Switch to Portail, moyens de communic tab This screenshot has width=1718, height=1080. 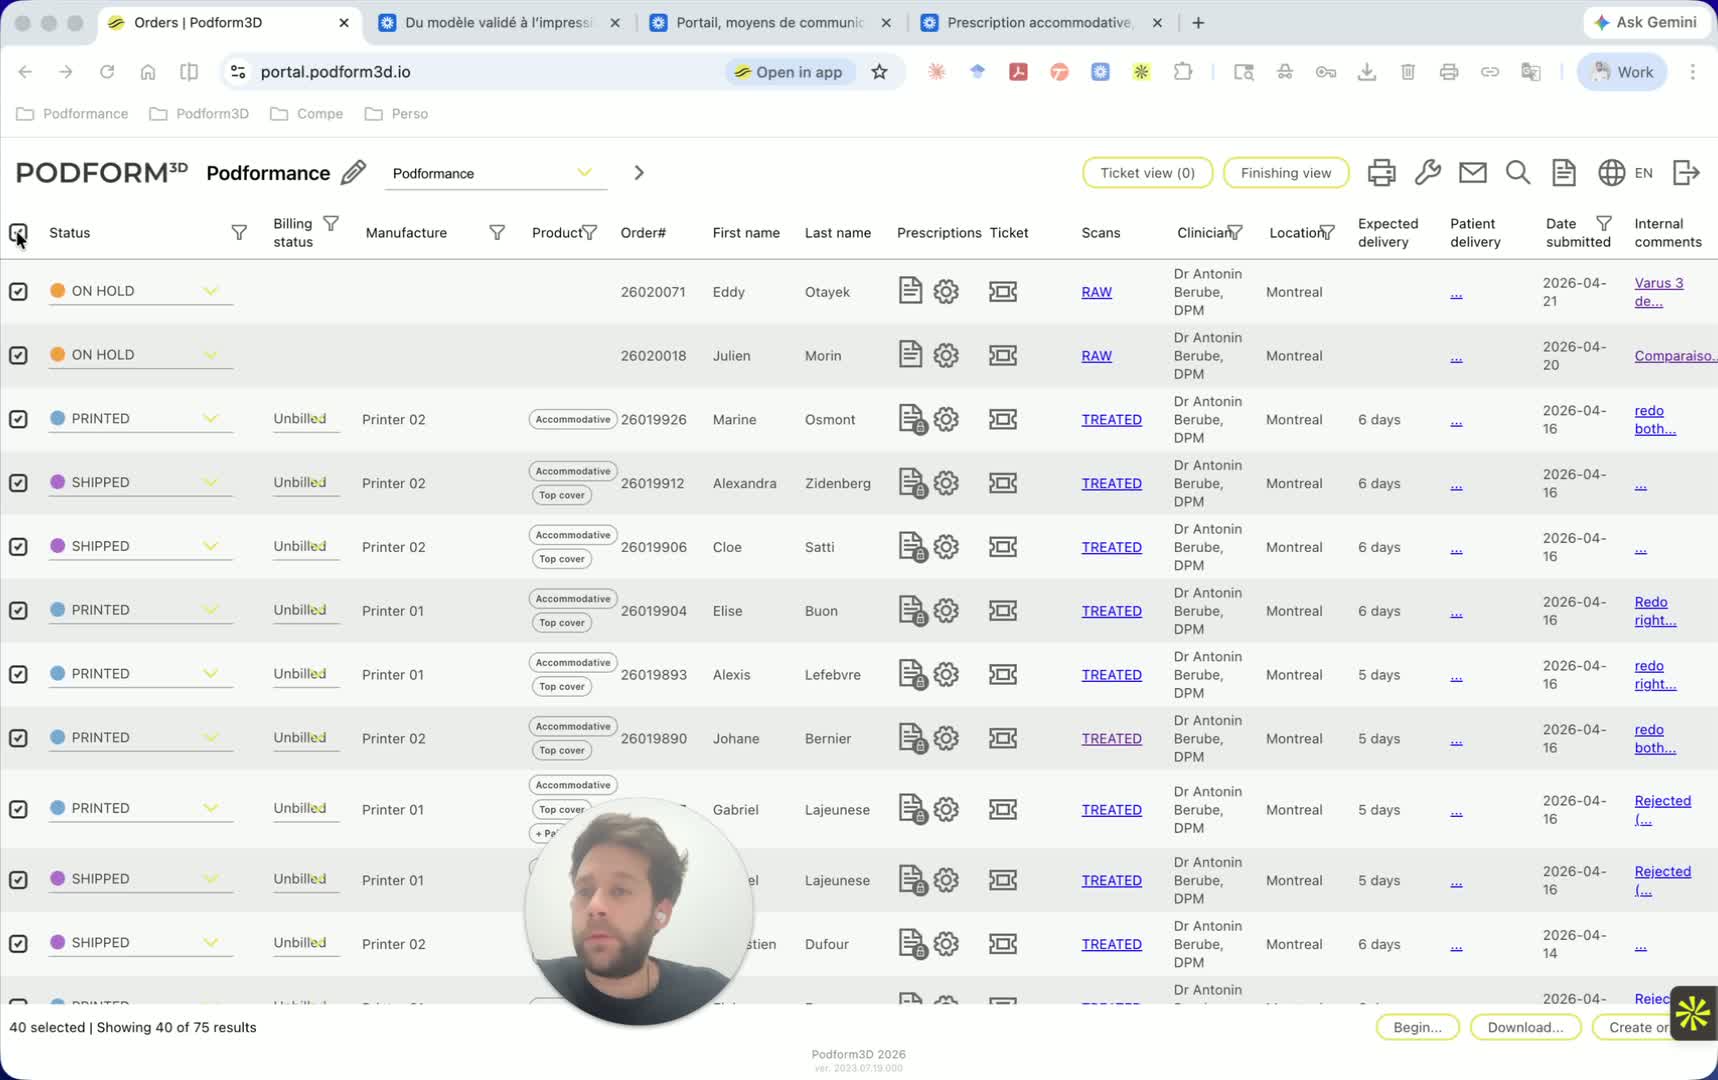click(770, 22)
